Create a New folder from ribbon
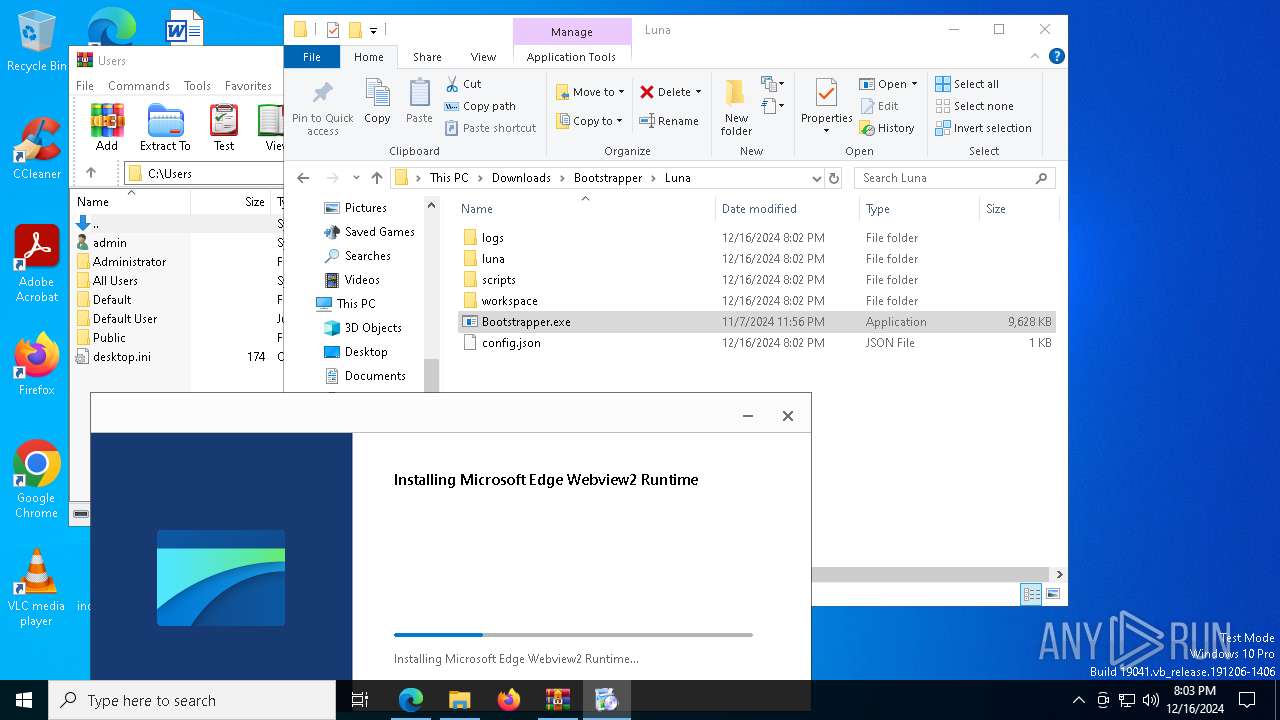The height and width of the screenshot is (720, 1280). coord(736,107)
